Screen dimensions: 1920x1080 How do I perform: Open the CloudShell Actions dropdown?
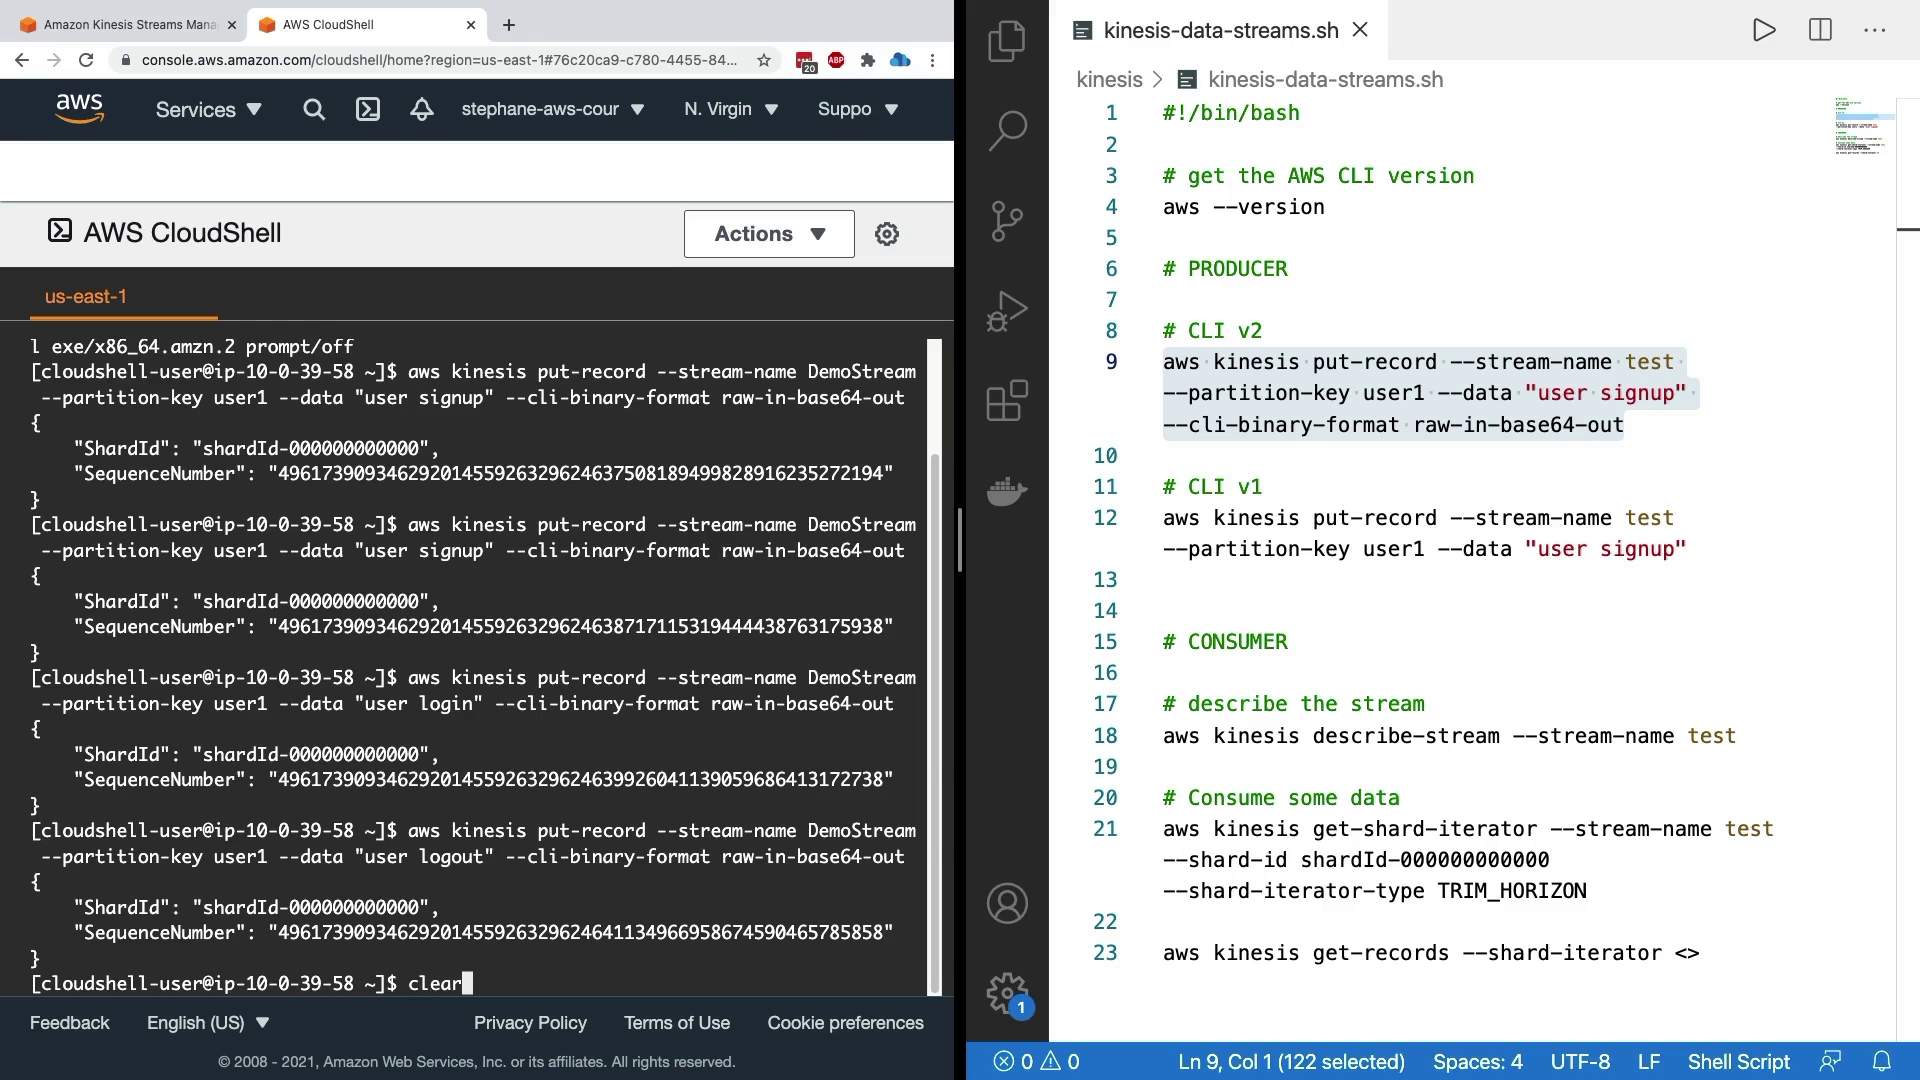[769, 234]
